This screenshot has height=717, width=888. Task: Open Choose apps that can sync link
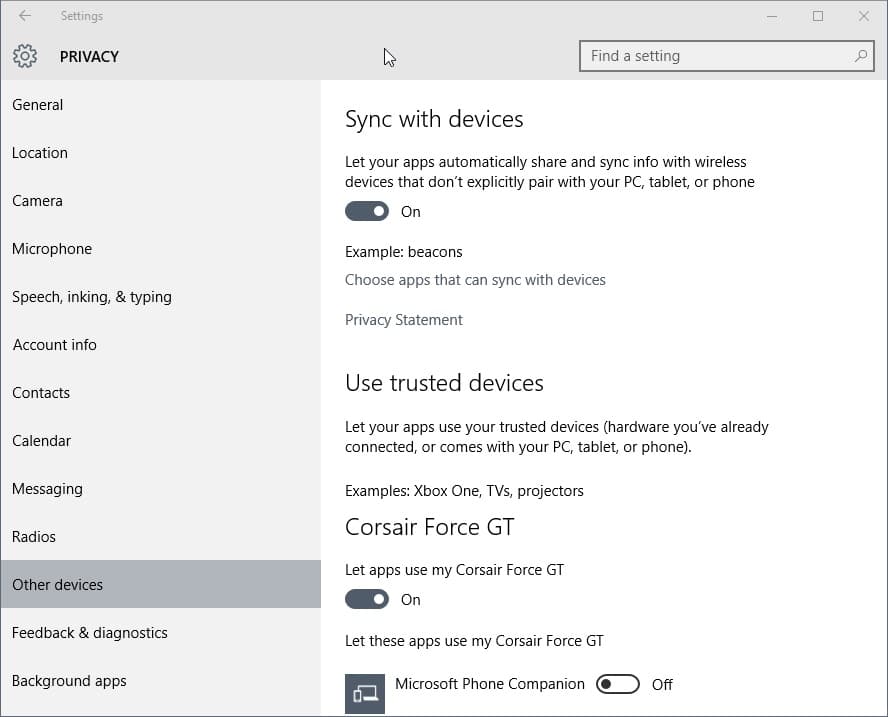tap(475, 280)
